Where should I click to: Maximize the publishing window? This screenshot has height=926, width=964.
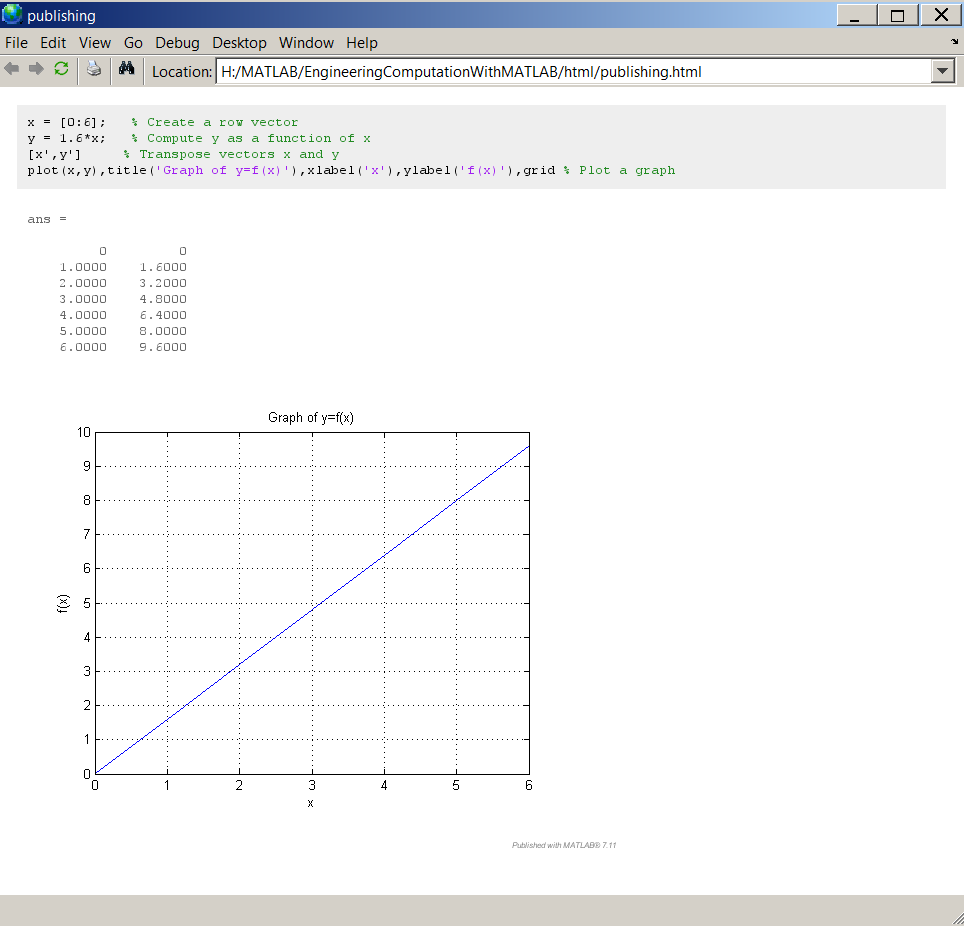[897, 15]
